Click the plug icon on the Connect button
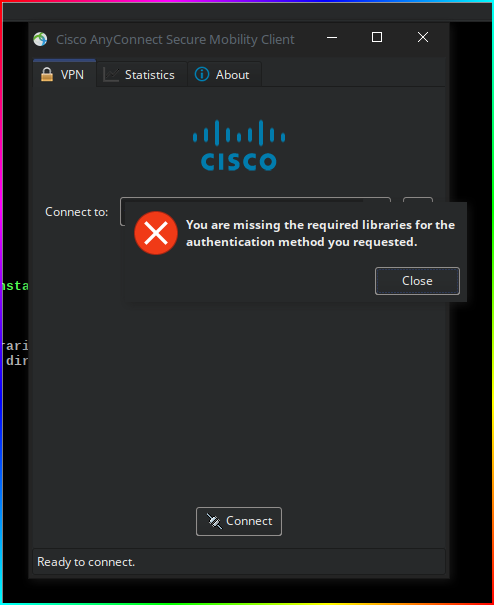This screenshot has width=494, height=605. [214, 521]
